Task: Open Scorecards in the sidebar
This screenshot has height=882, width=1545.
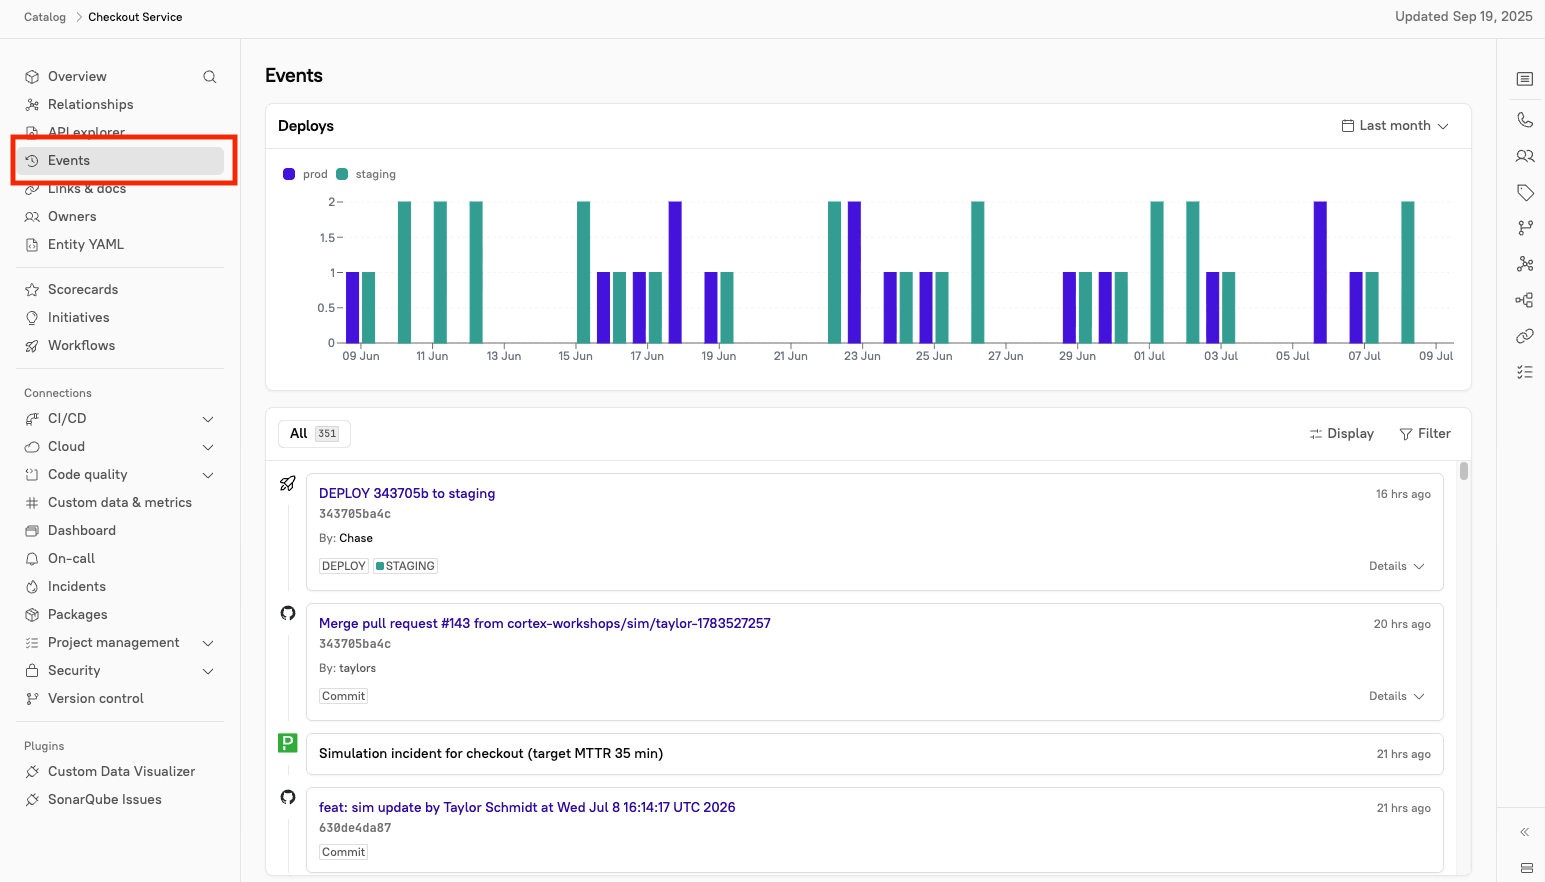Action: 83,290
